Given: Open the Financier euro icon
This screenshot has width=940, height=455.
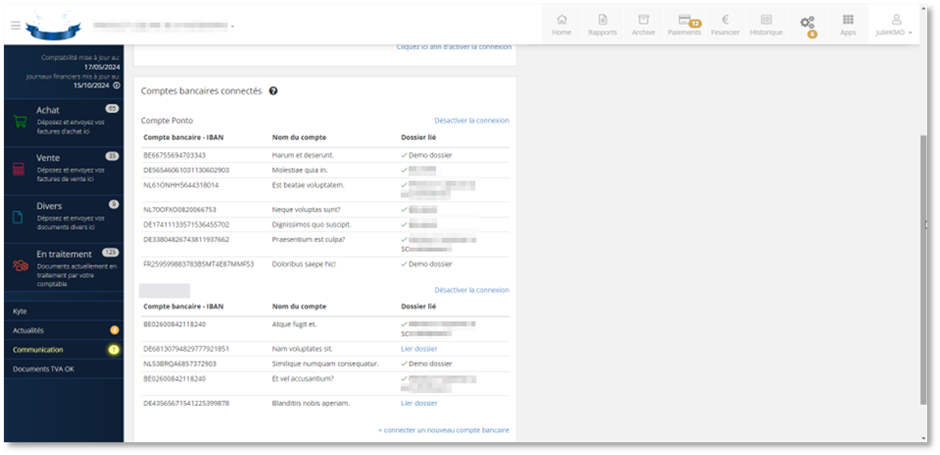Looking at the screenshot, I should tap(725, 19).
